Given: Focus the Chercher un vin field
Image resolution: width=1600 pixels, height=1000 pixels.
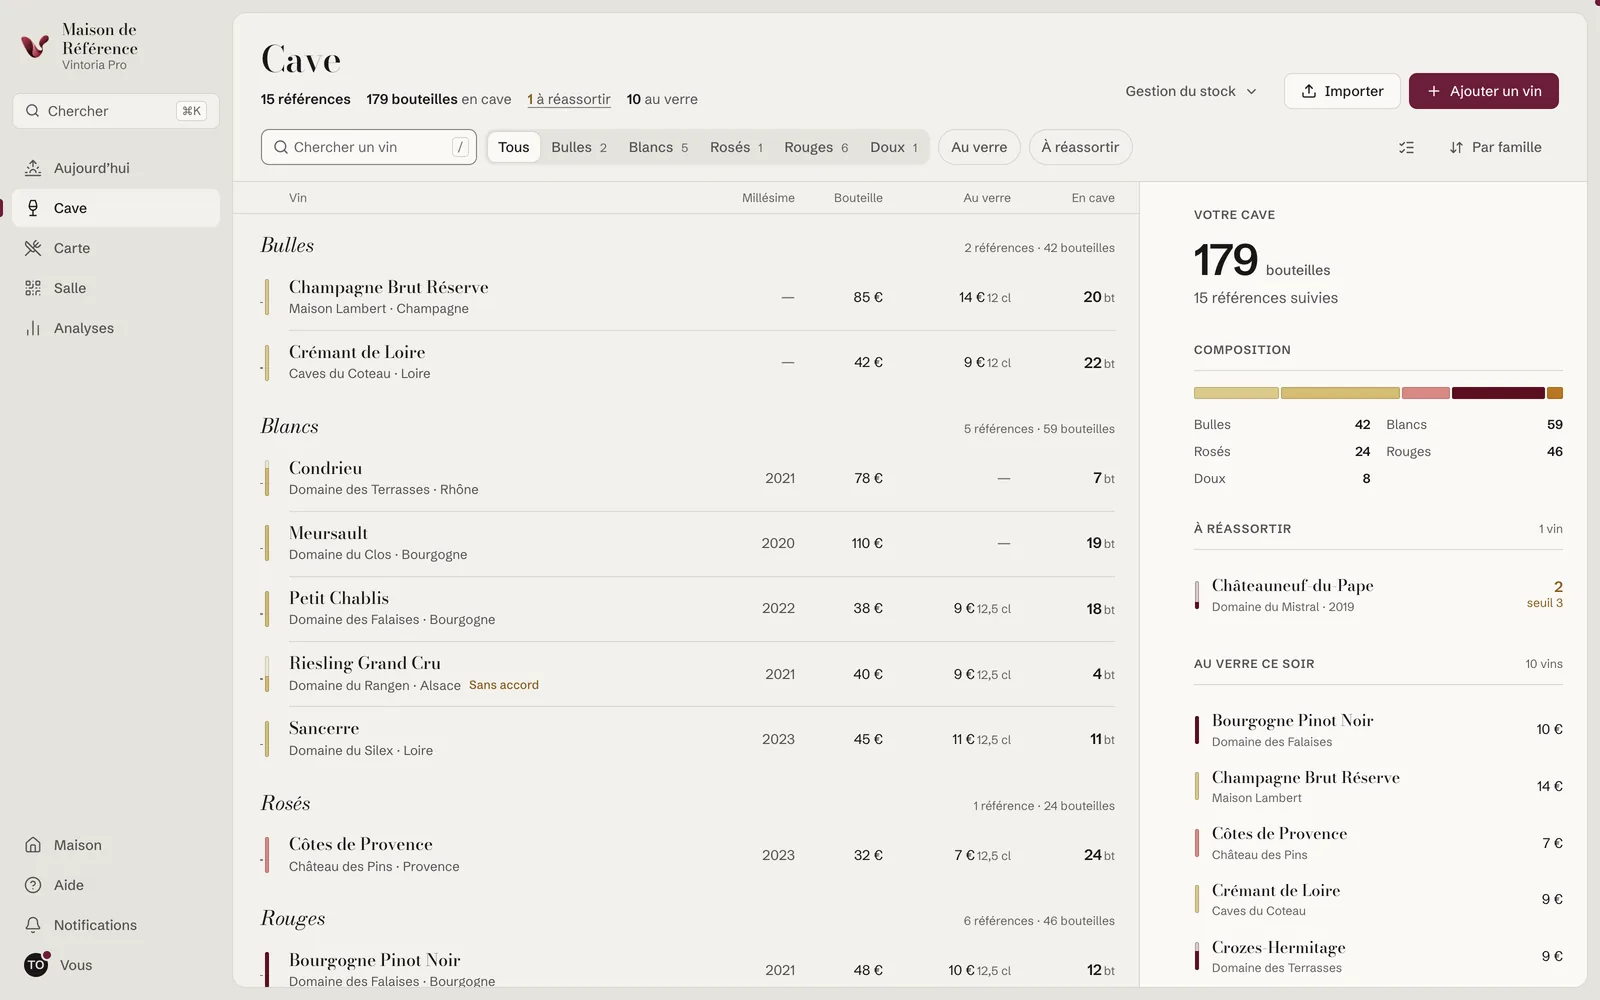Looking at the screenshot, I should (369, 147).
